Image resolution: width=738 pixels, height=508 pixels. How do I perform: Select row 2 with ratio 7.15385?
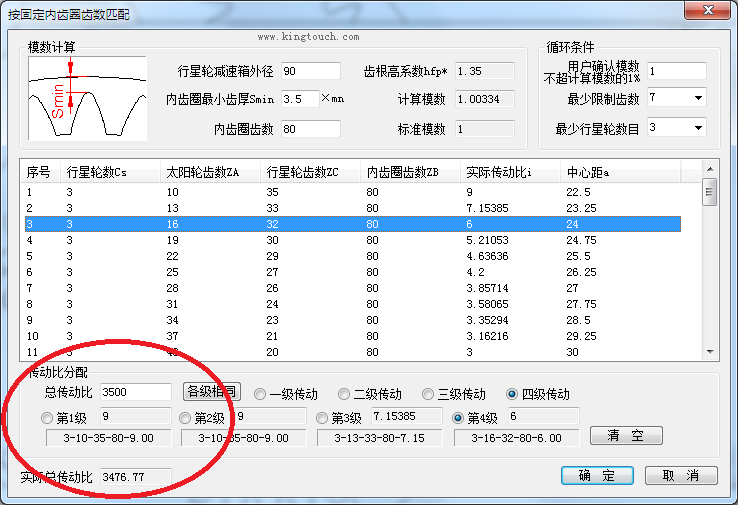pos(353,208)
